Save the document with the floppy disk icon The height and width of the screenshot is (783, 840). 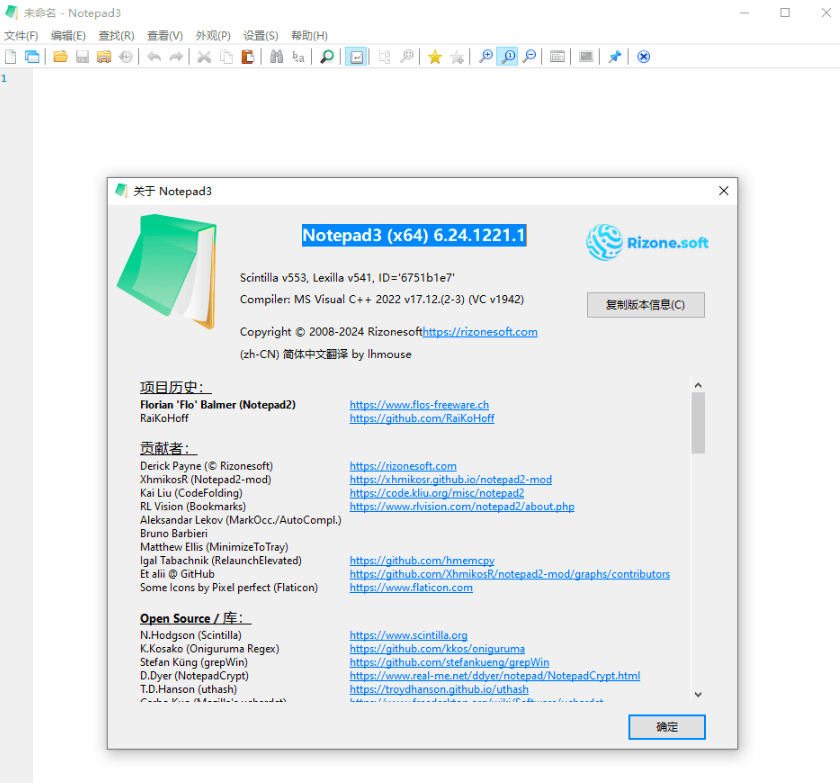(x=82, y=57)
